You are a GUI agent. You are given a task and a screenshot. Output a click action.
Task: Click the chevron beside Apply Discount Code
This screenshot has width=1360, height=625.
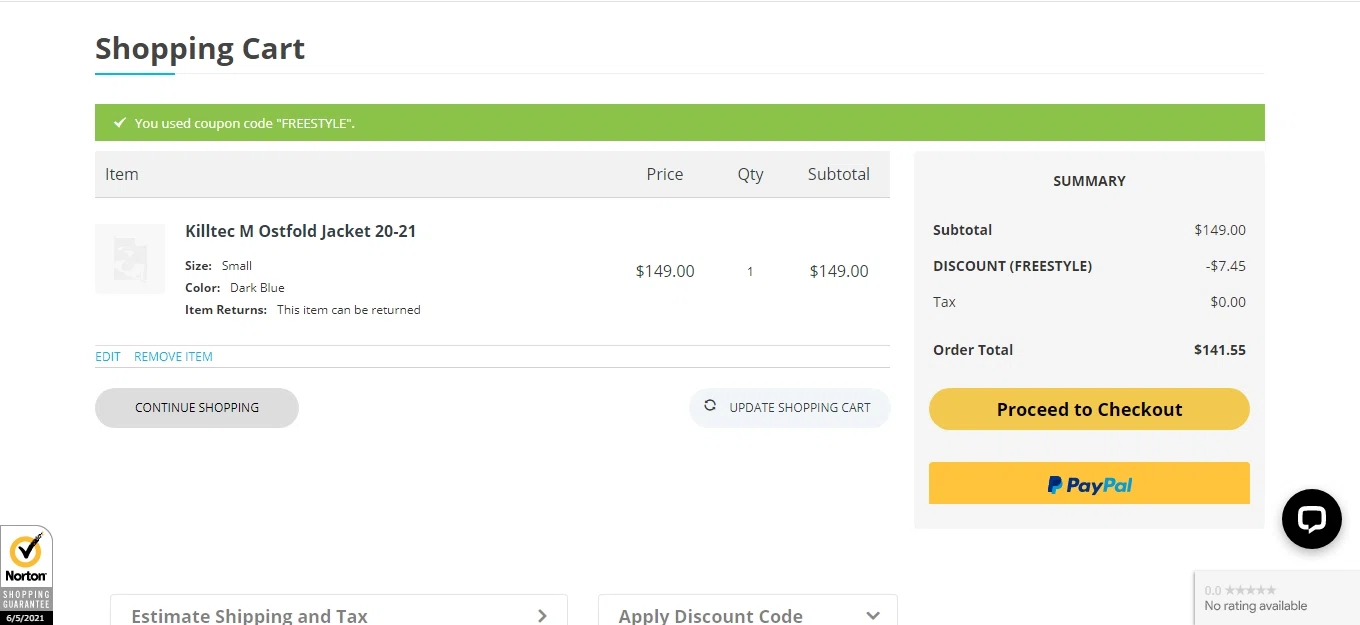[873, 616]
